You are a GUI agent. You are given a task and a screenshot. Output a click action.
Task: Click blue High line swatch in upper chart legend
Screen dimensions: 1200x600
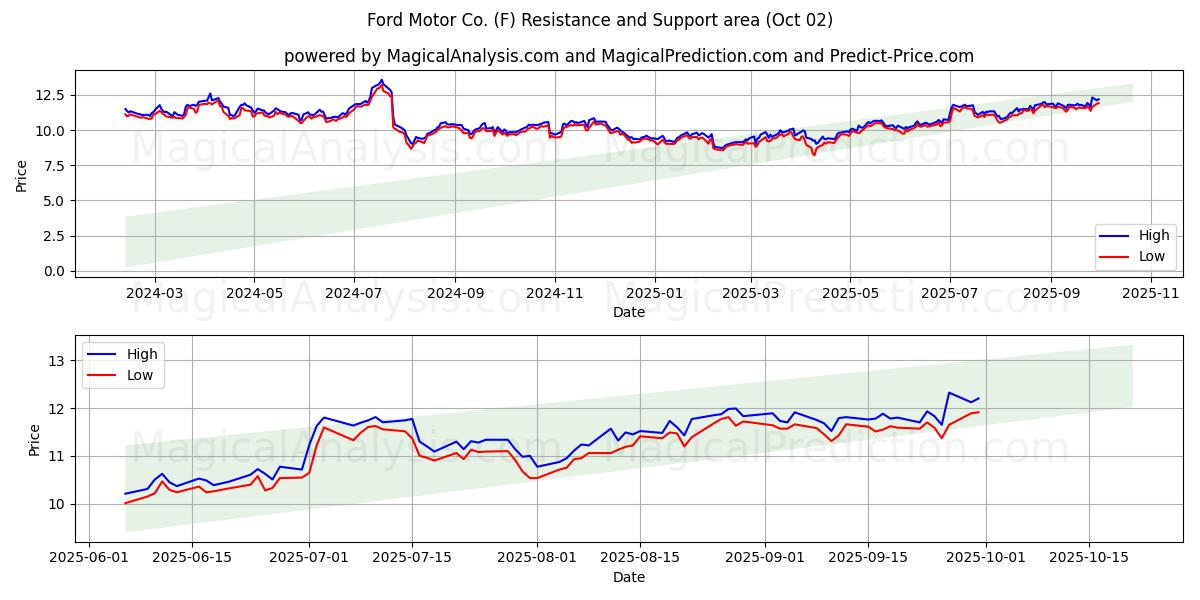(1115, 236)
